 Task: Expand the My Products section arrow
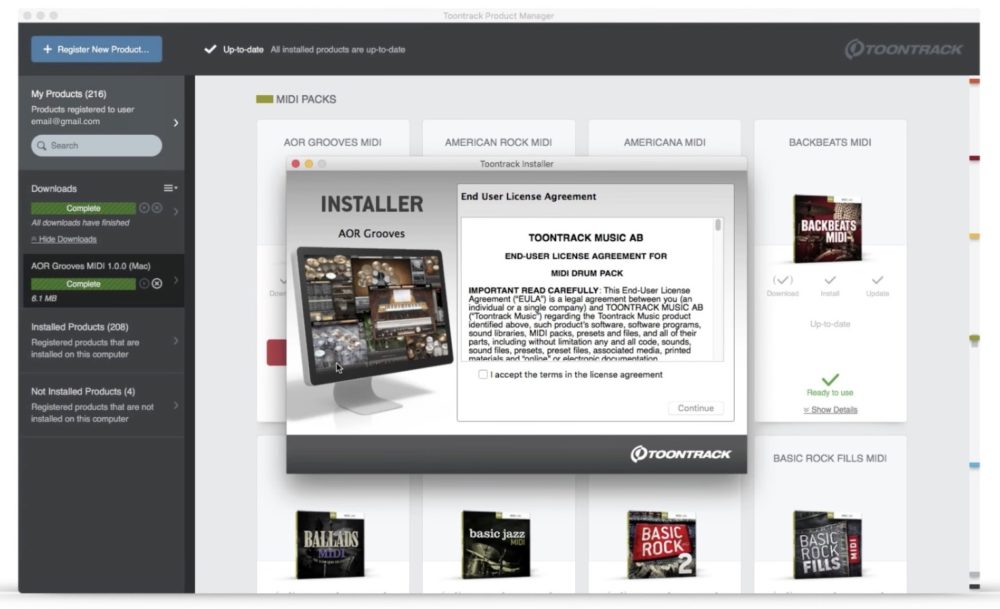(176, 123)
